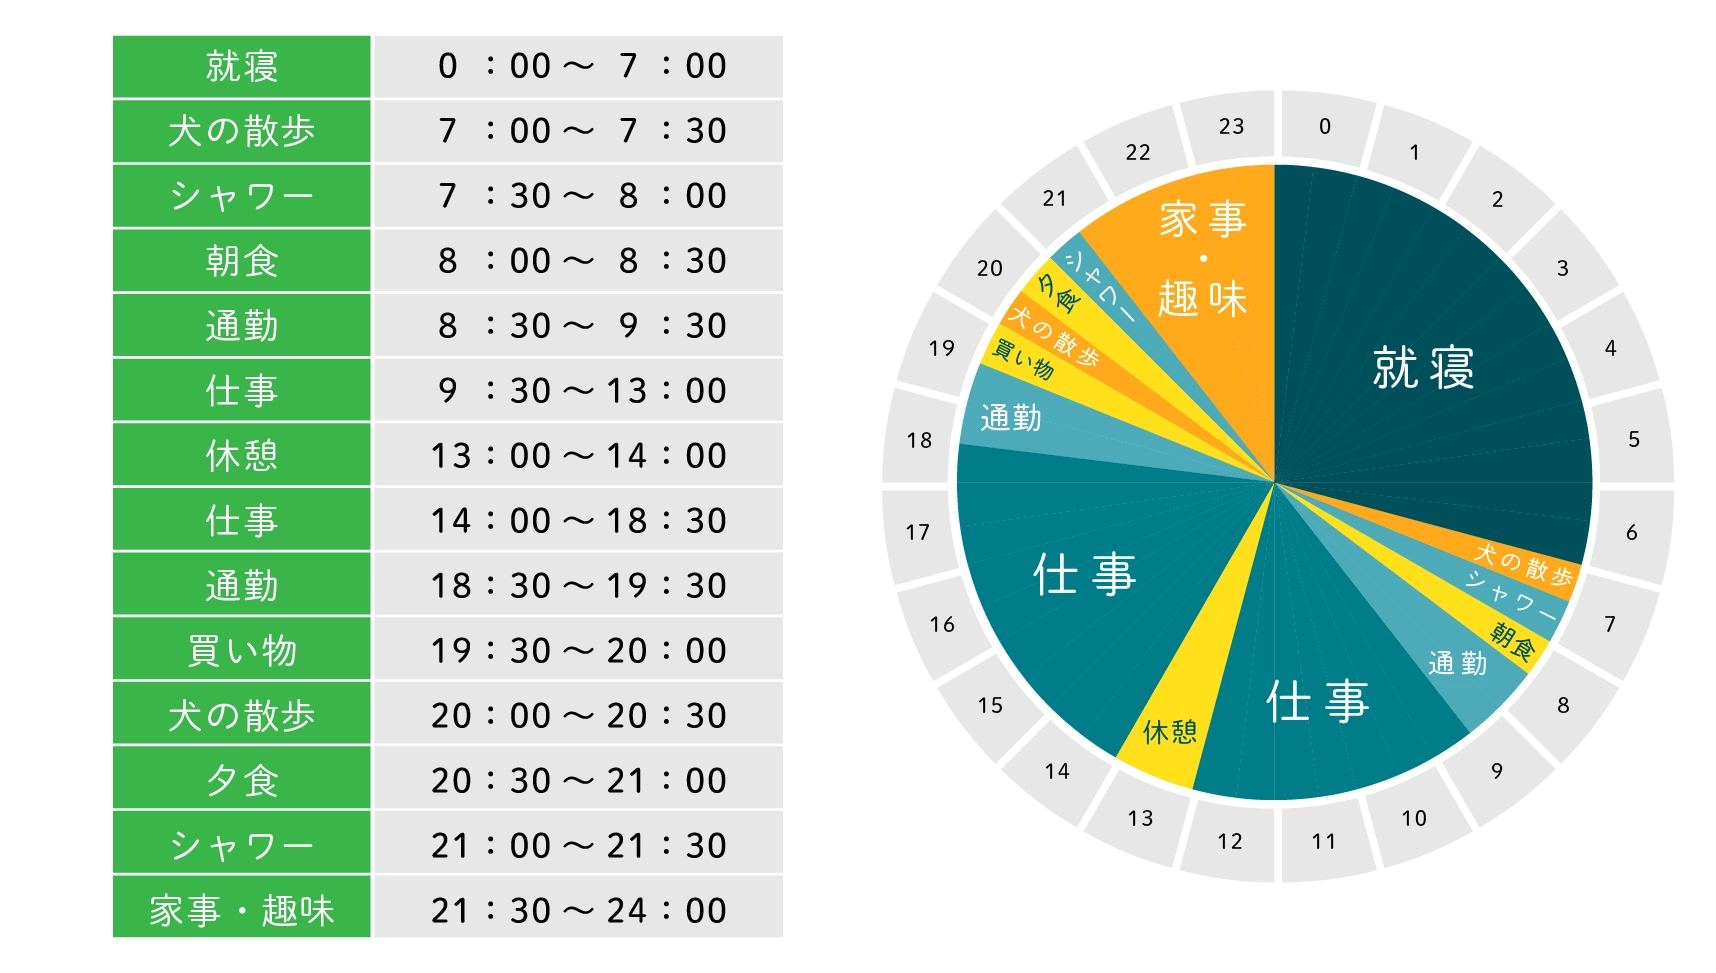The width and height of the screenshot is (1716, 973).
Task: Click the 夕食 label in the table
Action: 241,781
